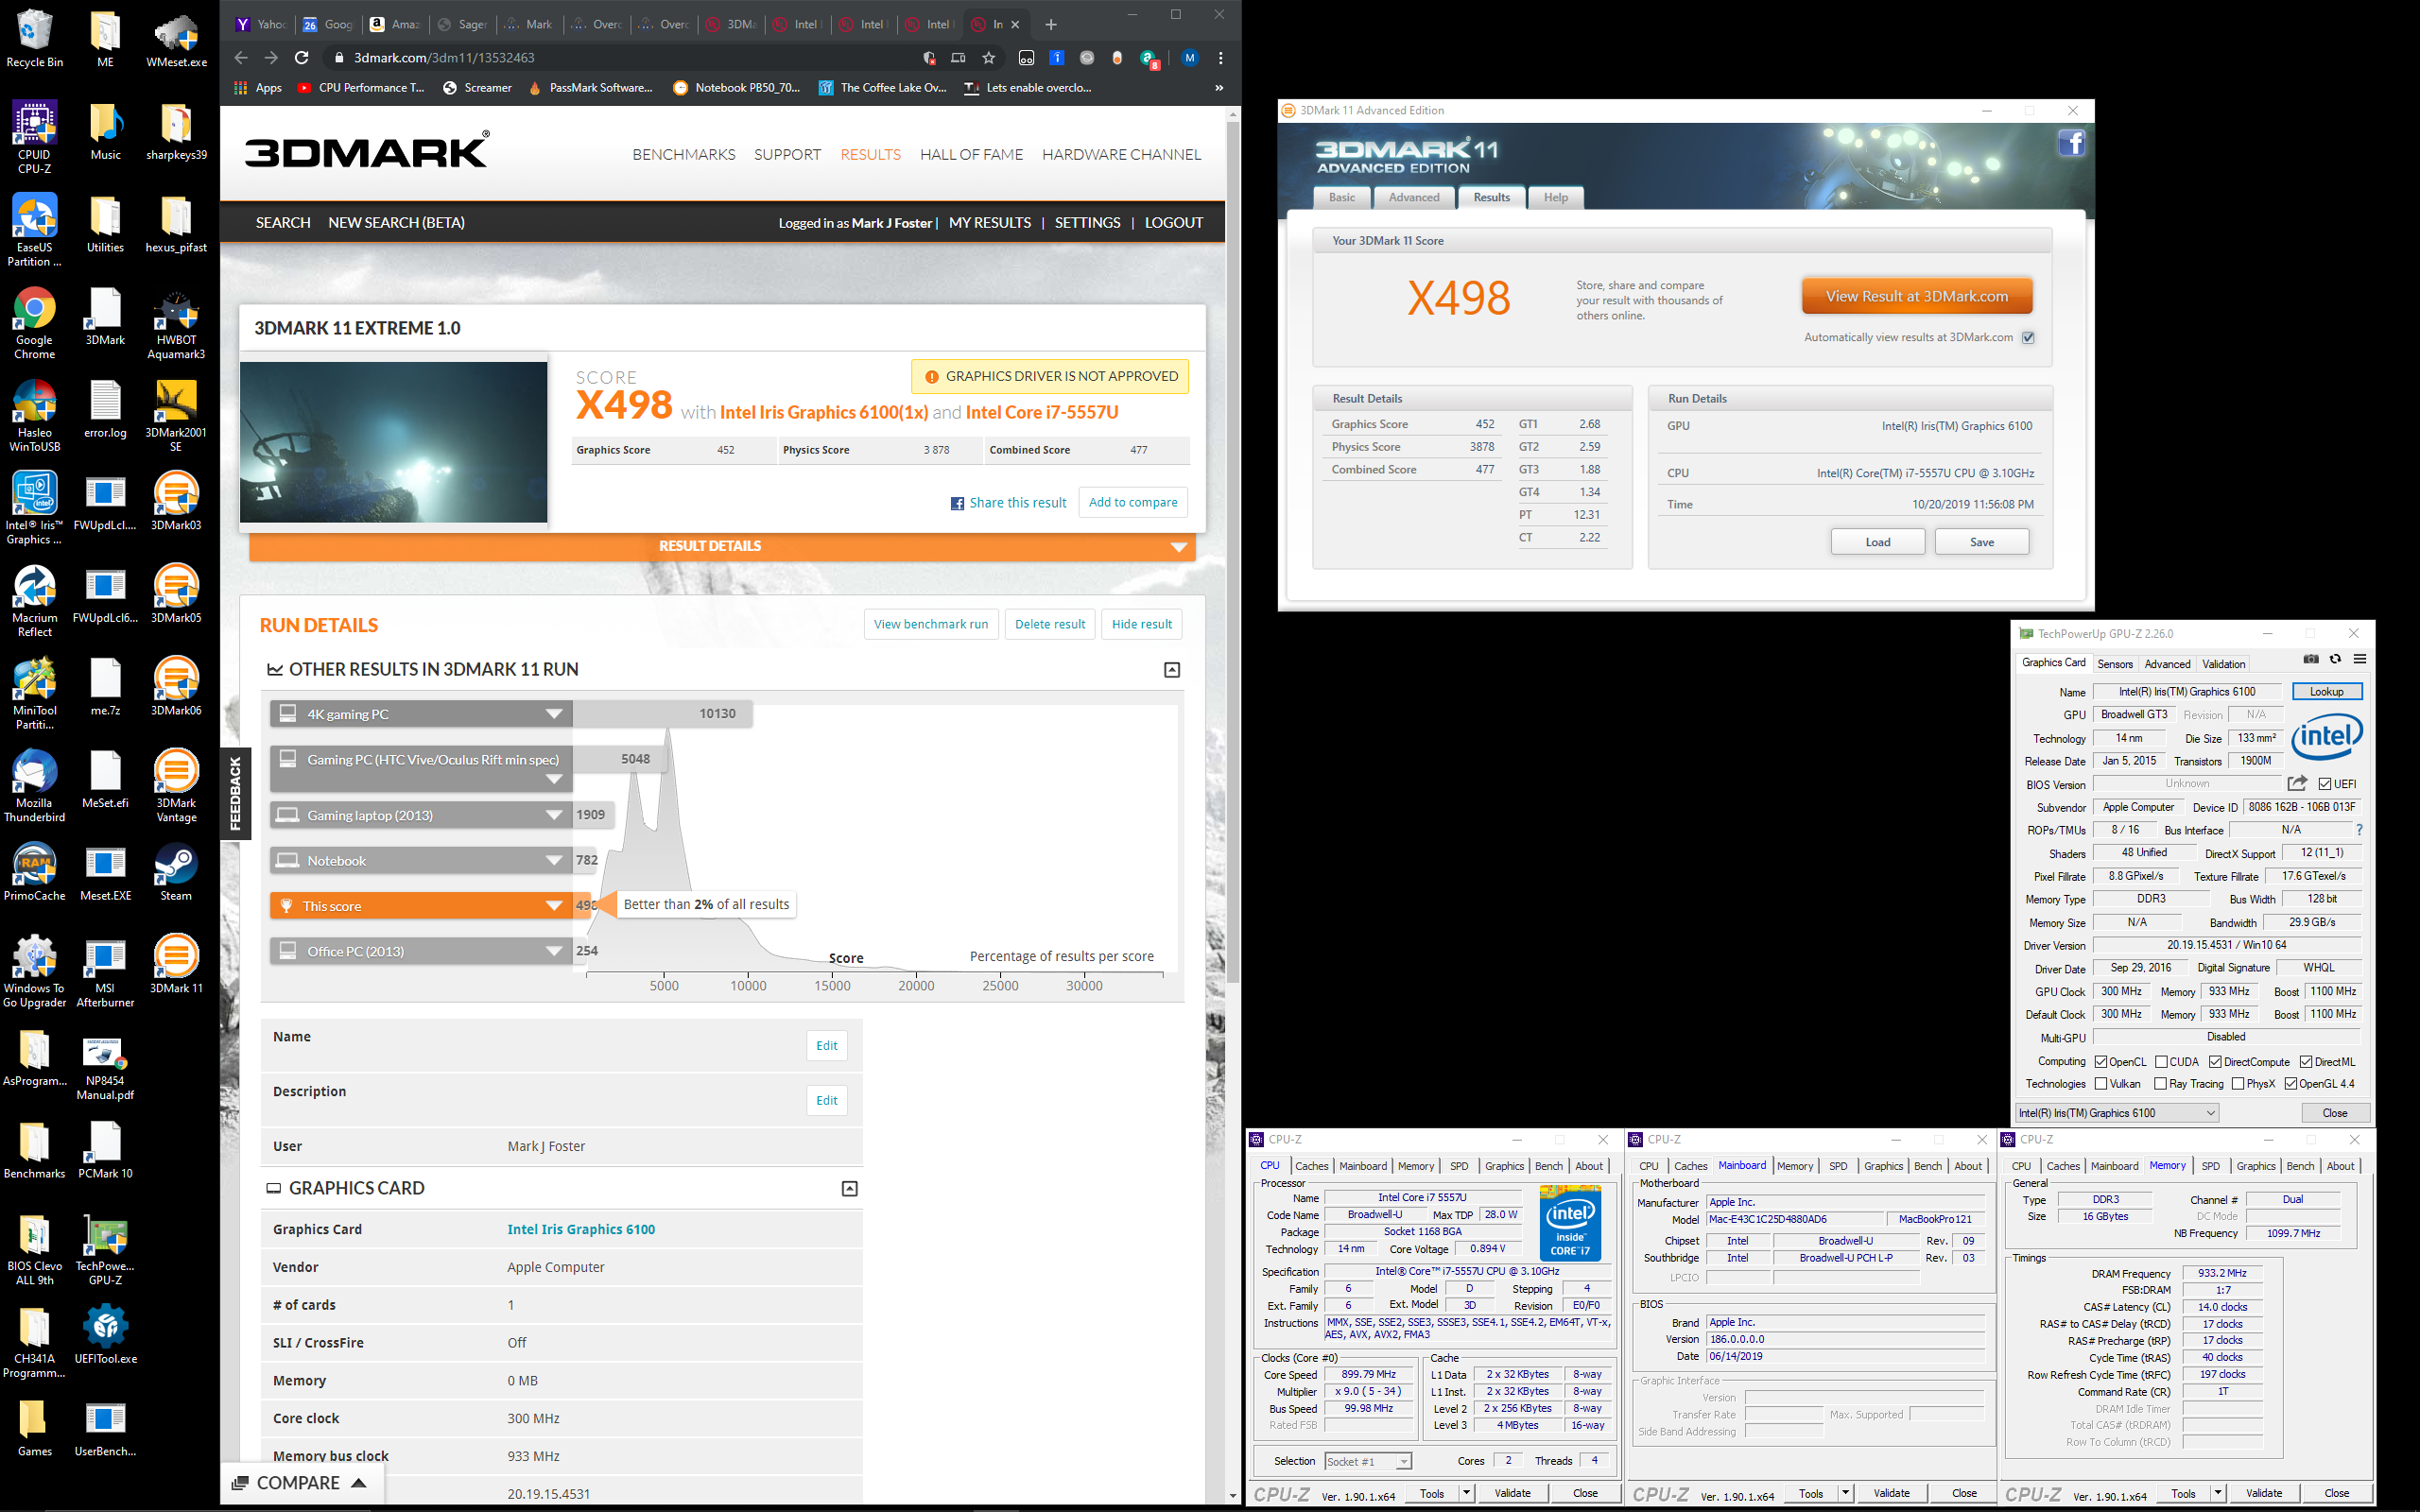This screenshot has height=1512, width=2420.
Task: Open PrimoCache desktop shortcut
Action: click(x=34, y=873)
